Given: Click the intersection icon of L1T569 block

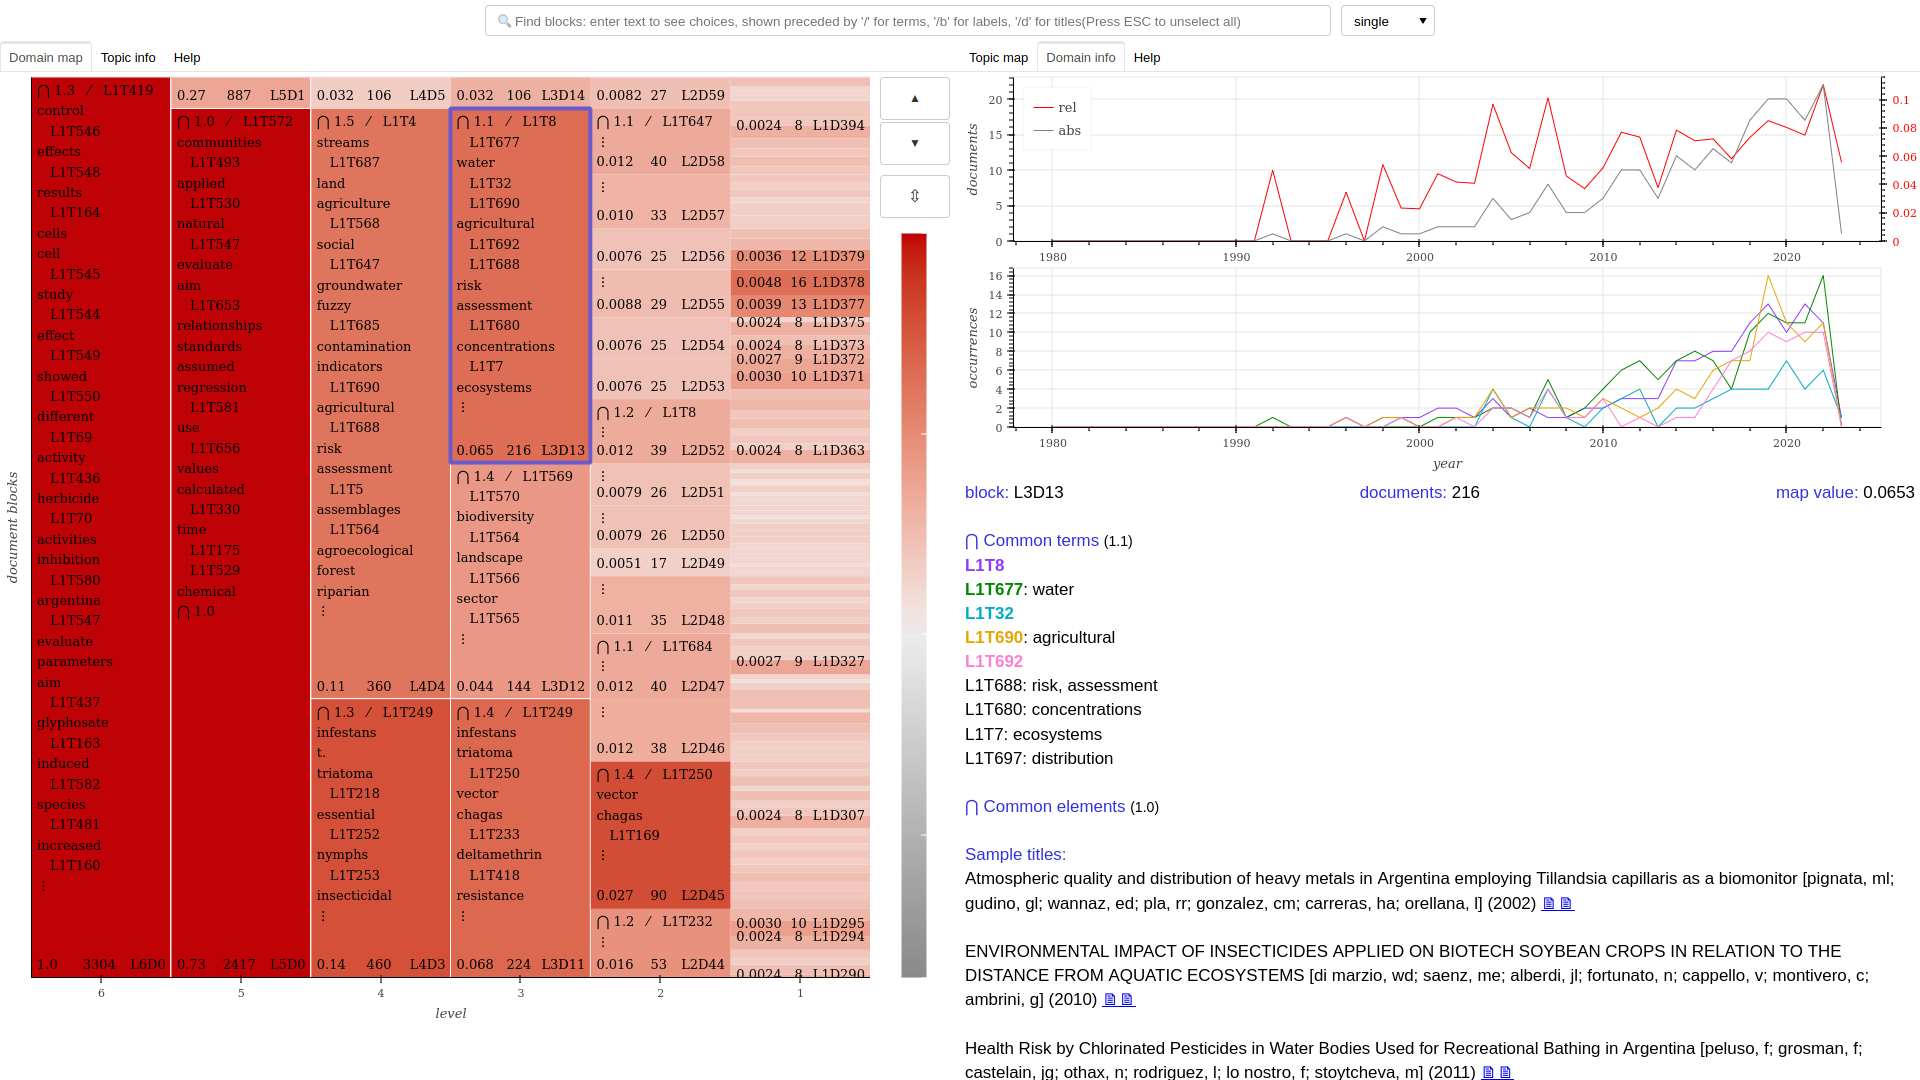Looking at the screenshot, I should [463, 477].
